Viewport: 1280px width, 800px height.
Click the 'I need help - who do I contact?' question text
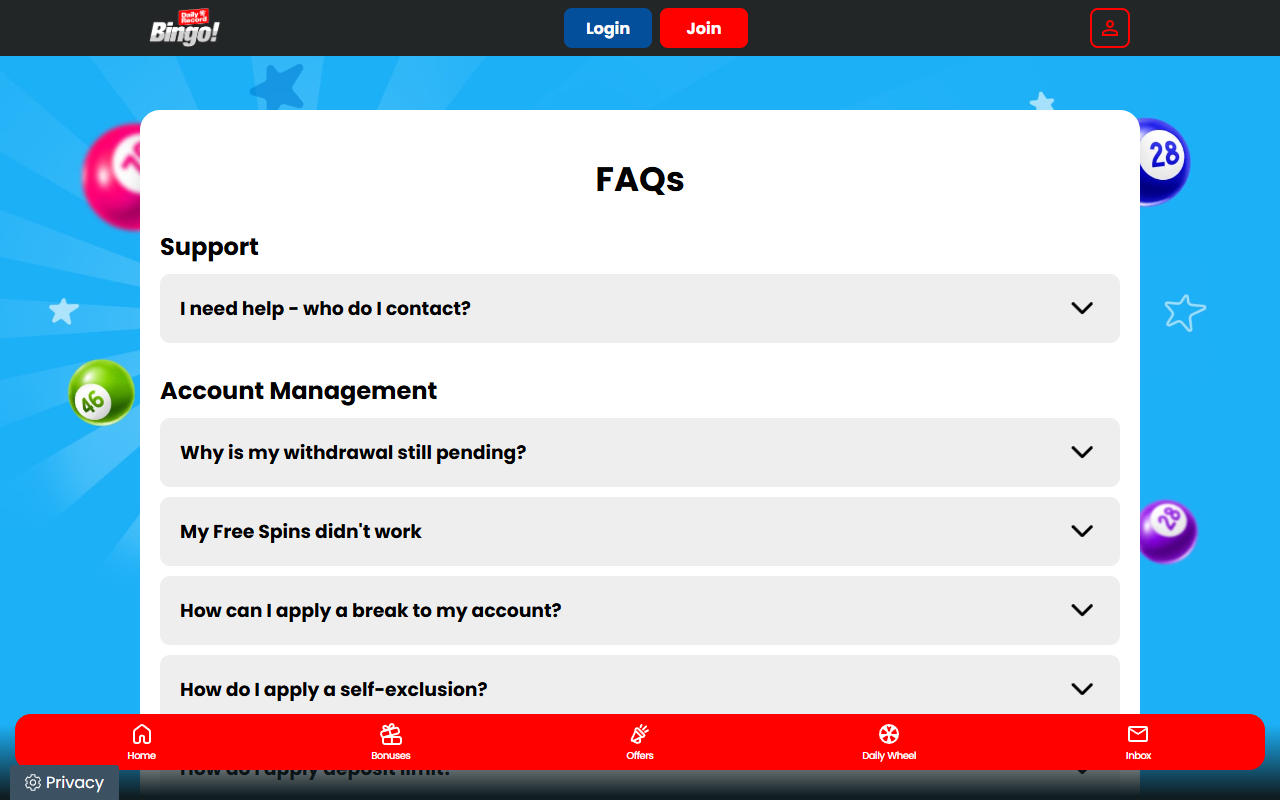point(325,308)
